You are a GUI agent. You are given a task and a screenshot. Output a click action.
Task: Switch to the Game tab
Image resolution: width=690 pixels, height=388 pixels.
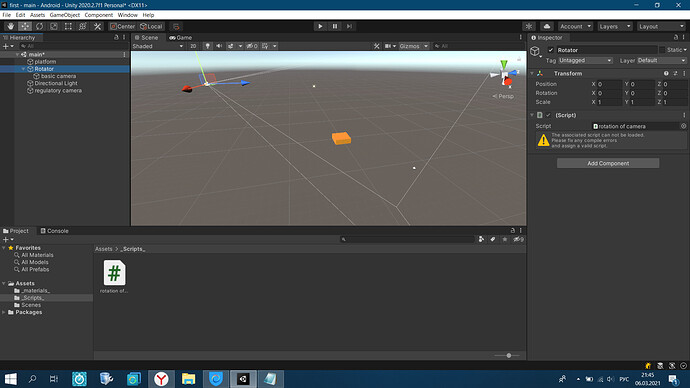tap(181, 37)
